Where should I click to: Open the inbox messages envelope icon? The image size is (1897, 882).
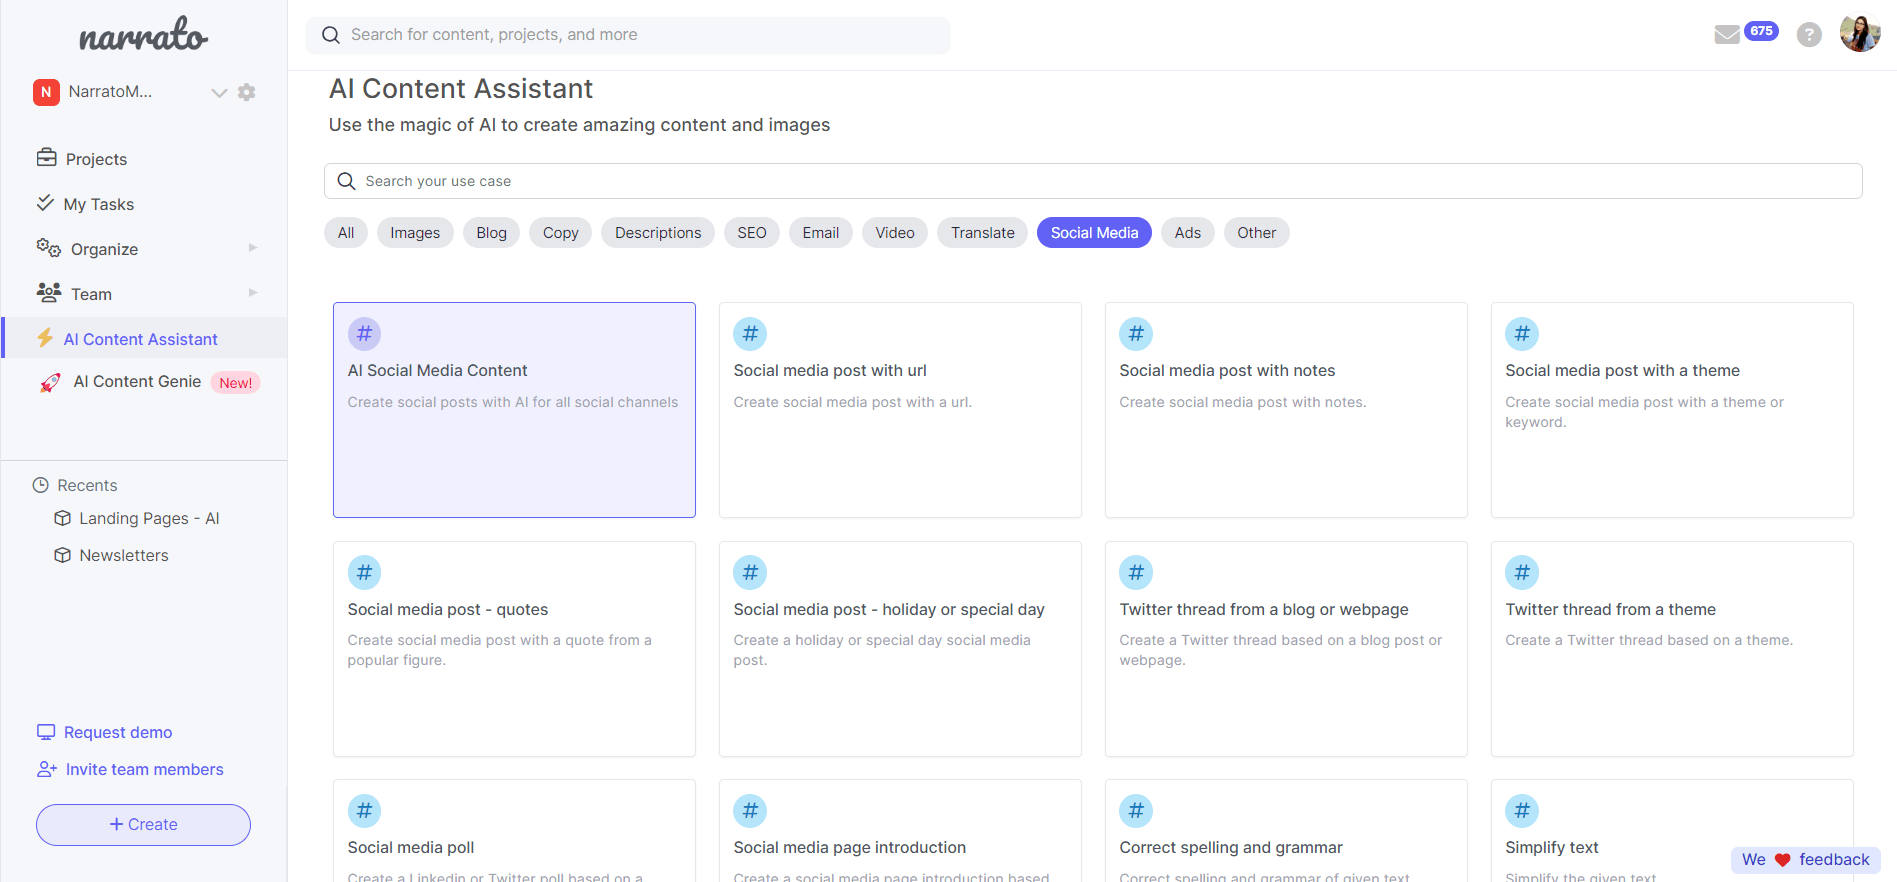tap(1727, 35)
